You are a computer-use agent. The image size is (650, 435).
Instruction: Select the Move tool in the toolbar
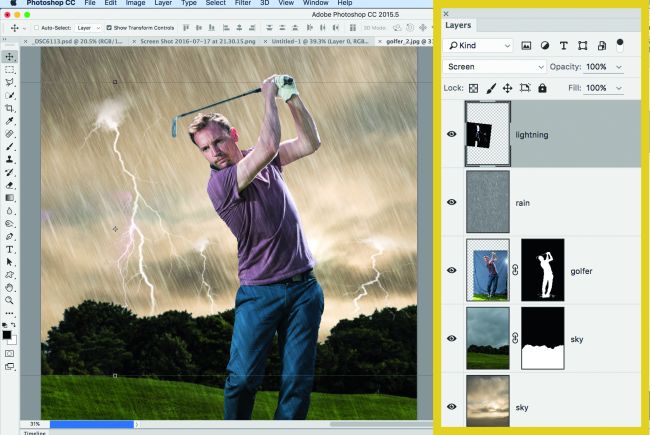coord(9,56)
